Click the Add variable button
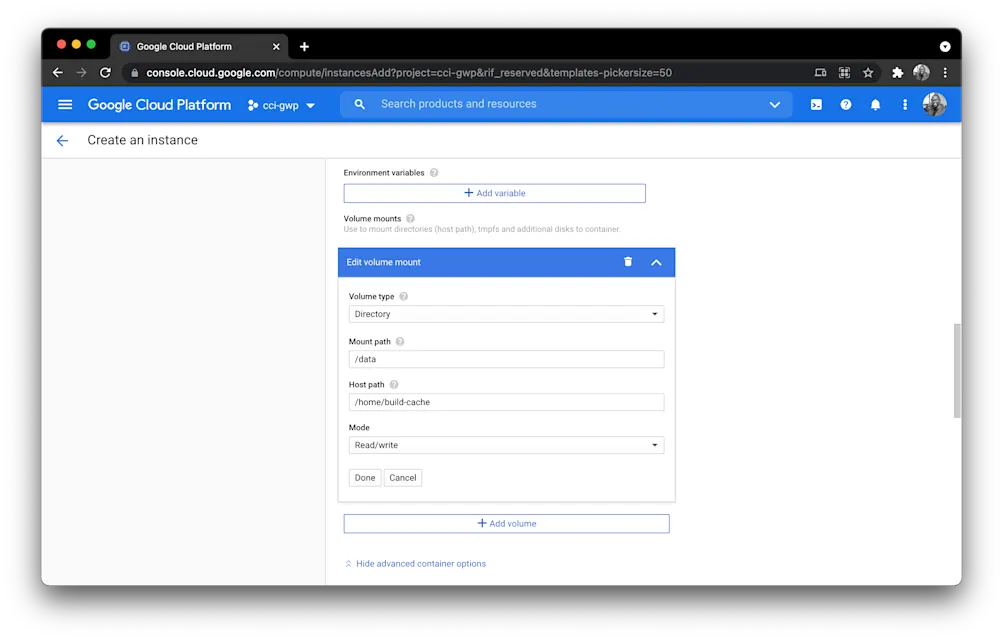The width and height of the screenshot is (1003, 640). 495,192
